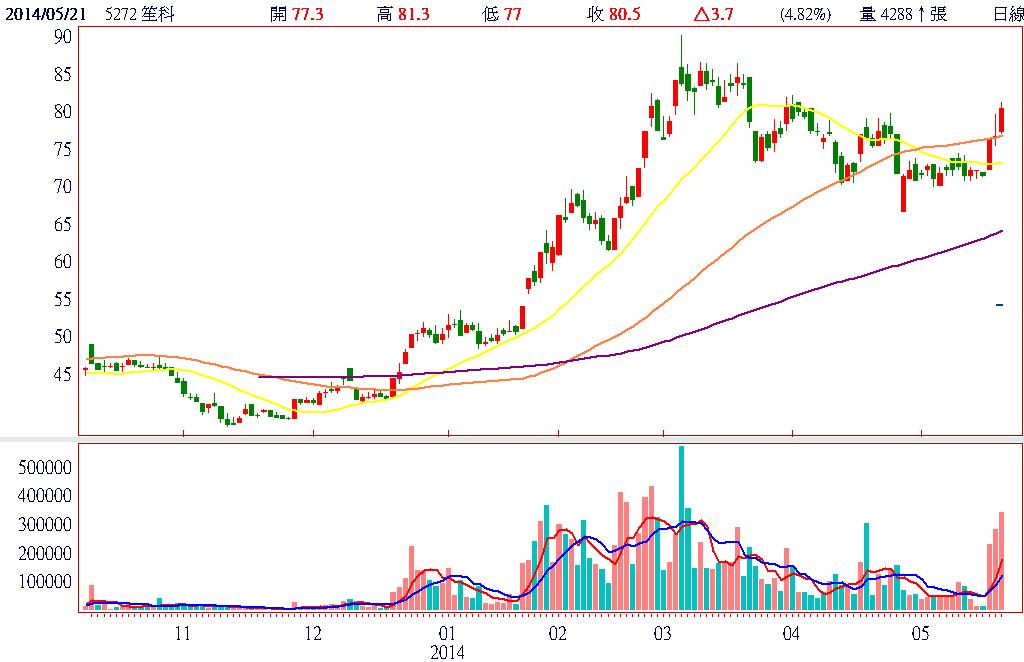Click the 90 price axis label

pos(62,36)
